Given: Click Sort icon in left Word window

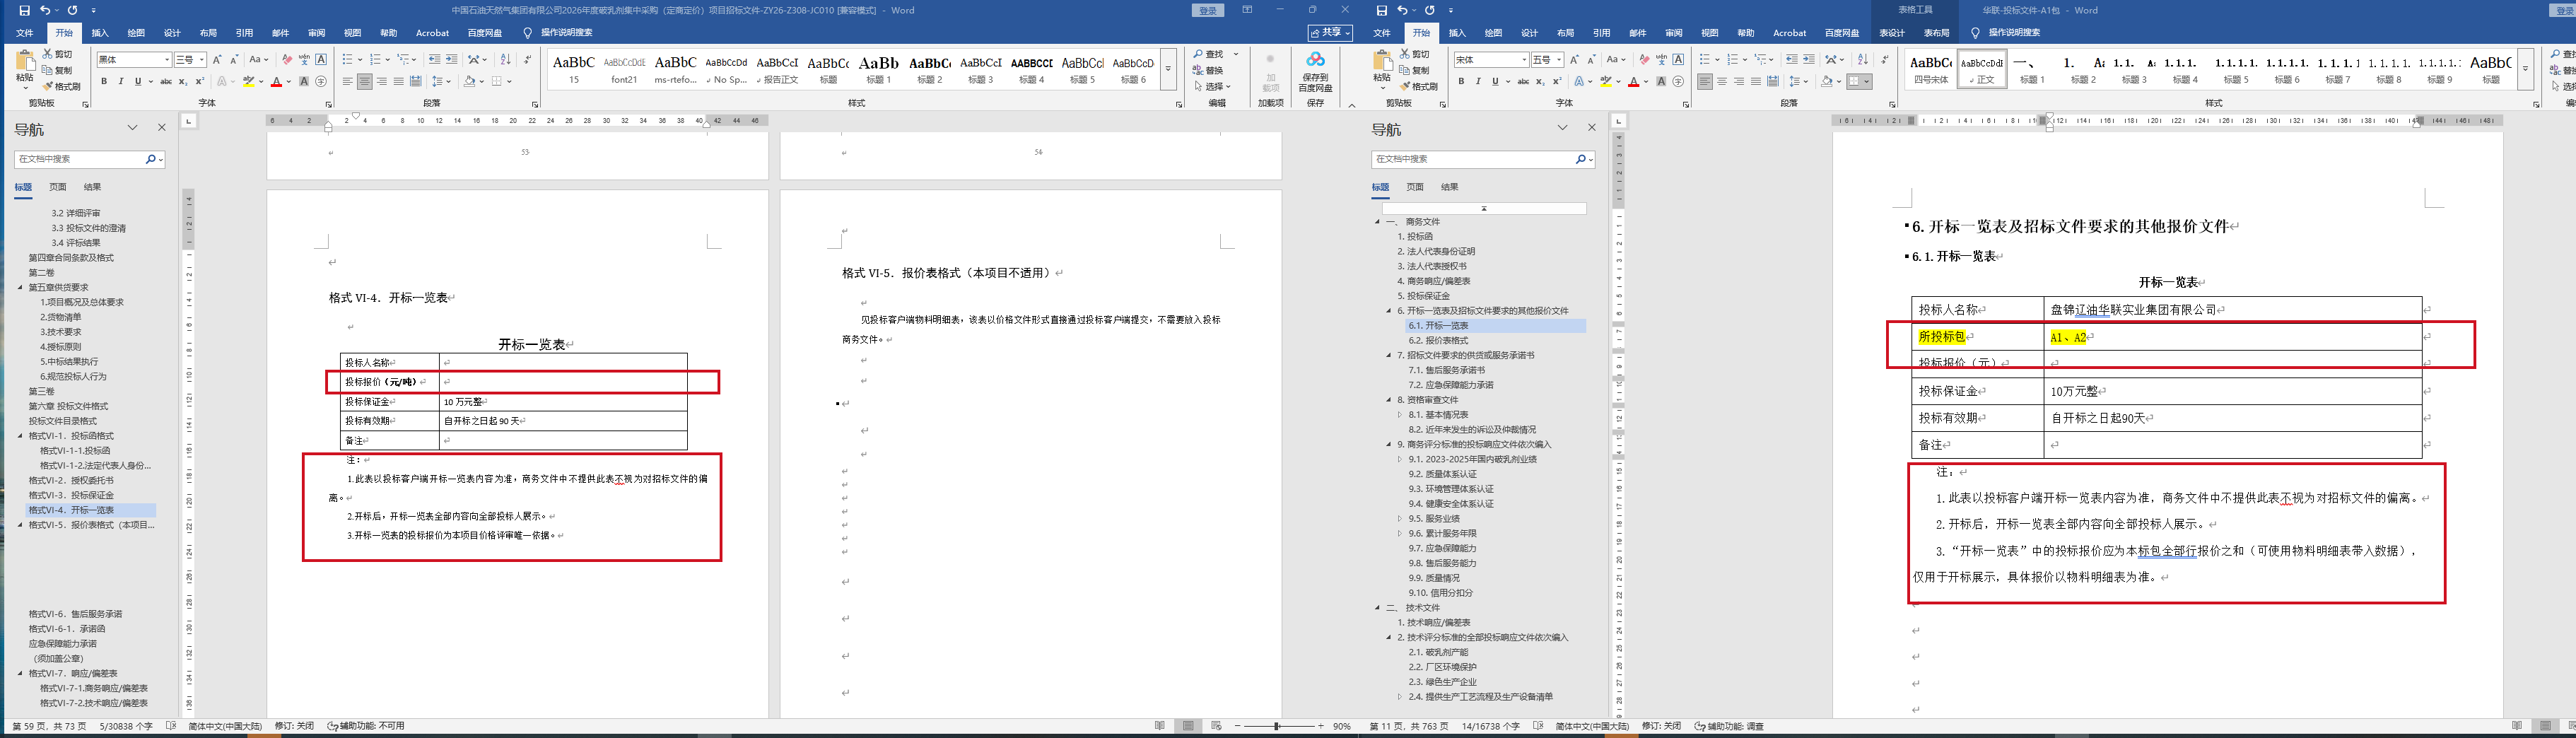Looking at the screenshot, I should [505, 60].
